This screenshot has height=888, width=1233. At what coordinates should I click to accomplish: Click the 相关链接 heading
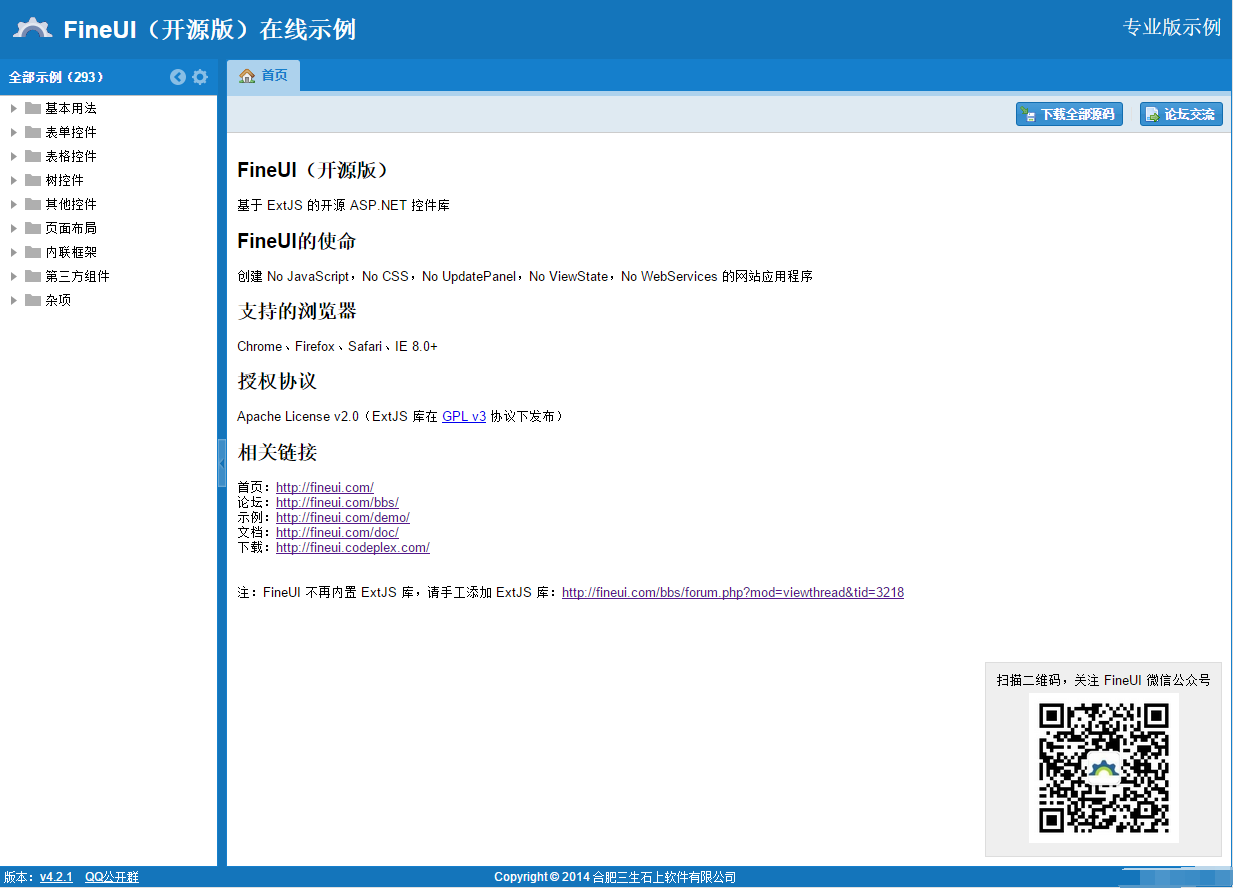coord(277,452)
